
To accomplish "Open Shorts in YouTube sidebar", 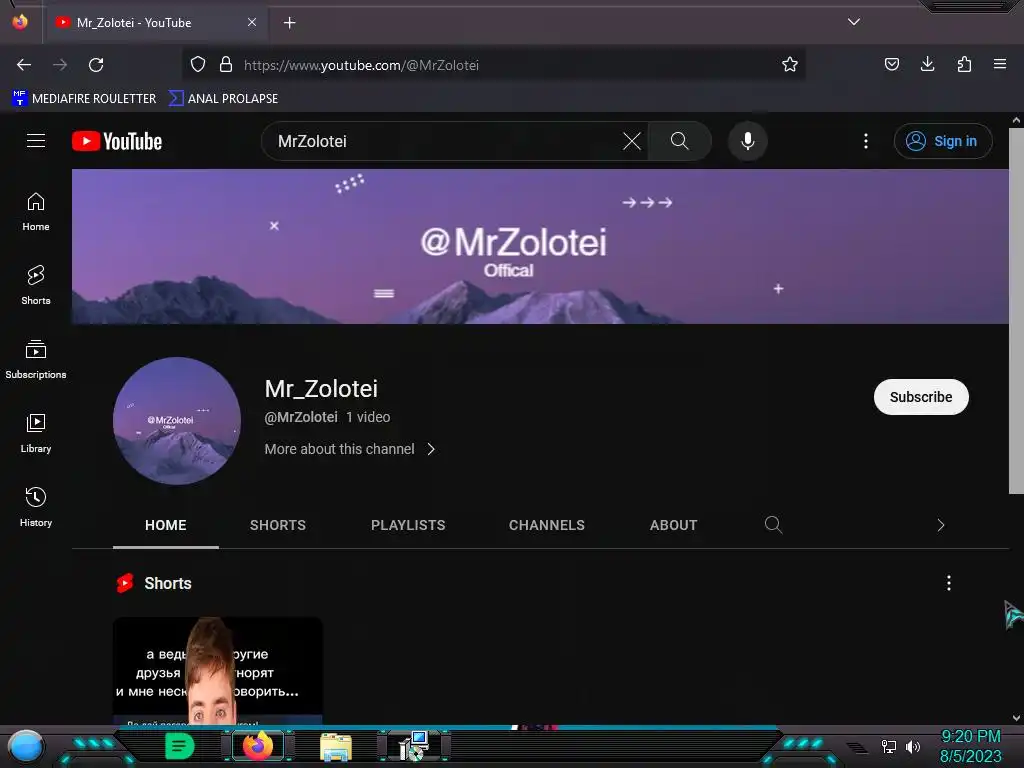I will 36,285.
